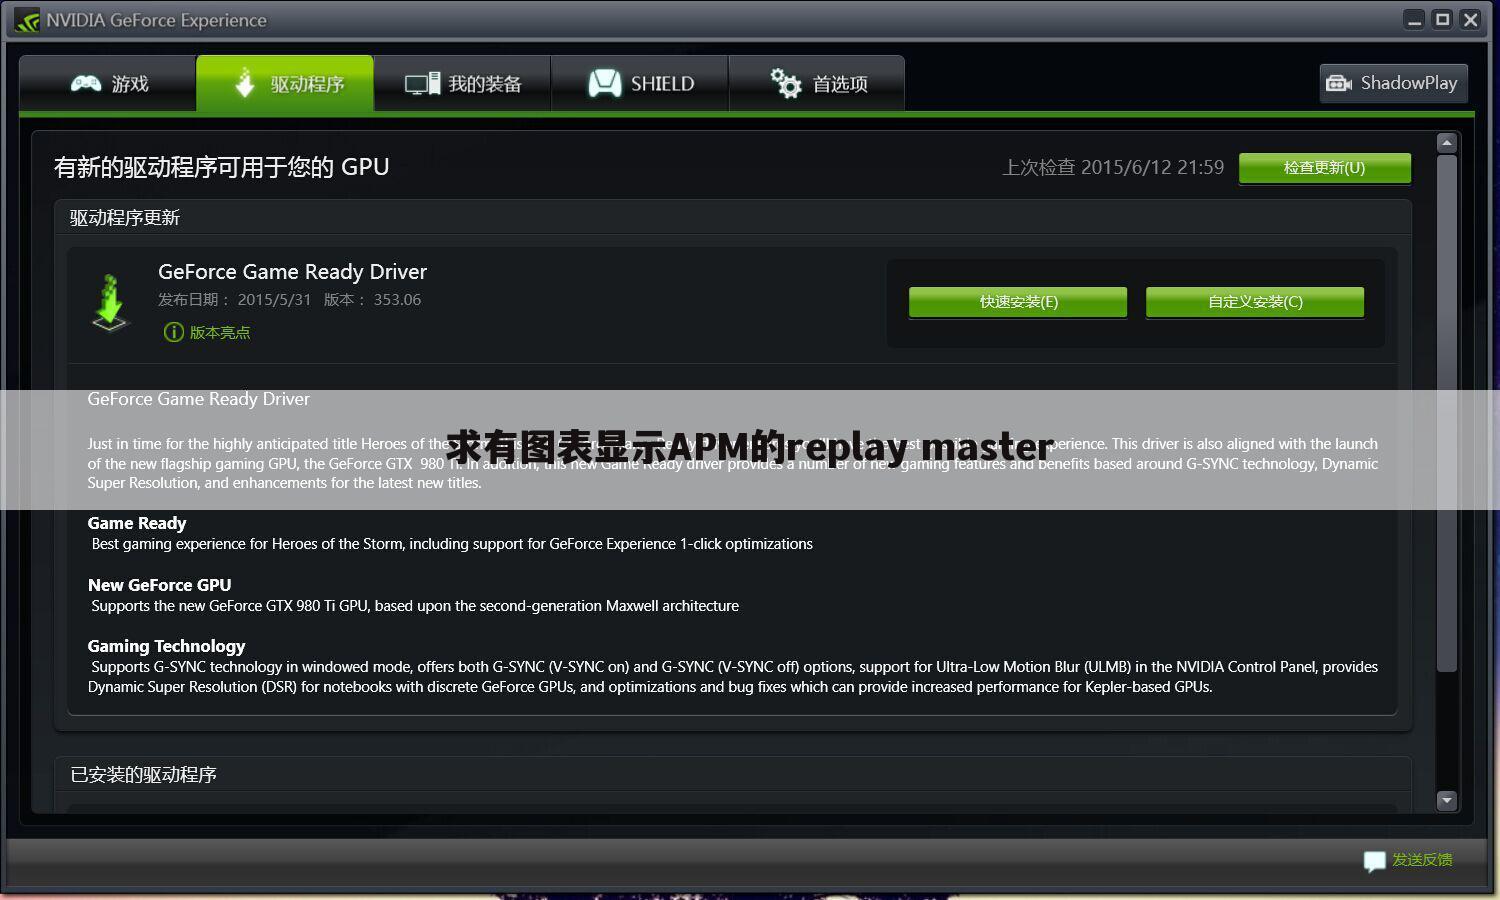Open the 版本亮点 link
This screenshot has height=900, width=1500.
click(x=220, y=332)
